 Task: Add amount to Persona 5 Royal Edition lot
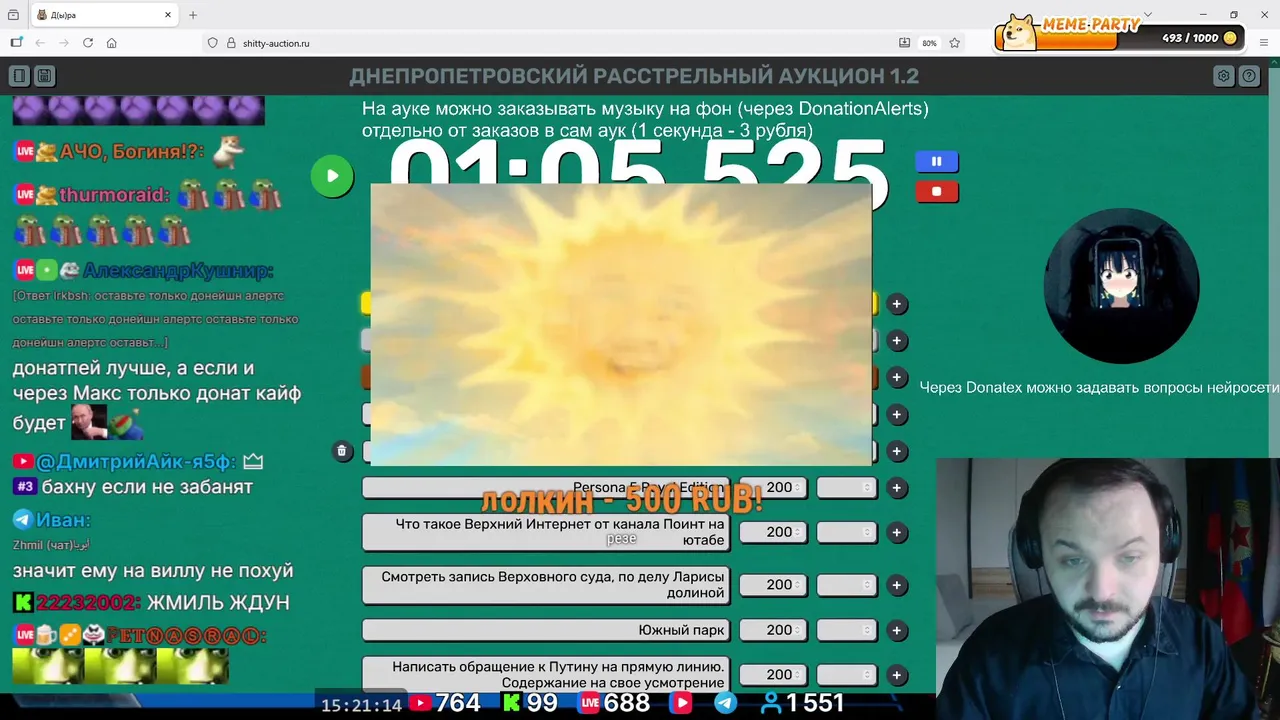(x=897, y=488)
